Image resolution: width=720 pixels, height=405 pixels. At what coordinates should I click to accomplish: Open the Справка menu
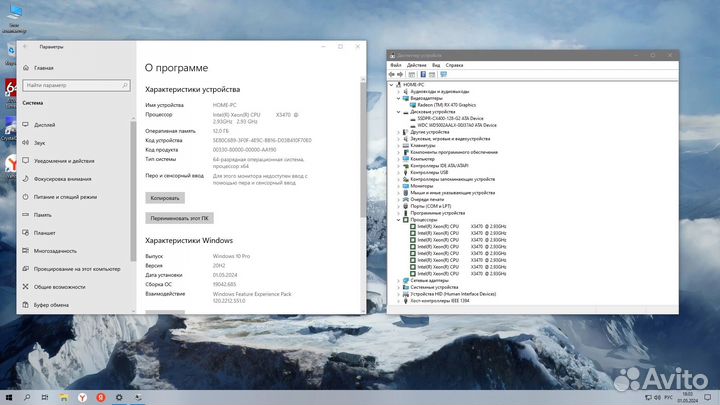(x=454, y=65)
